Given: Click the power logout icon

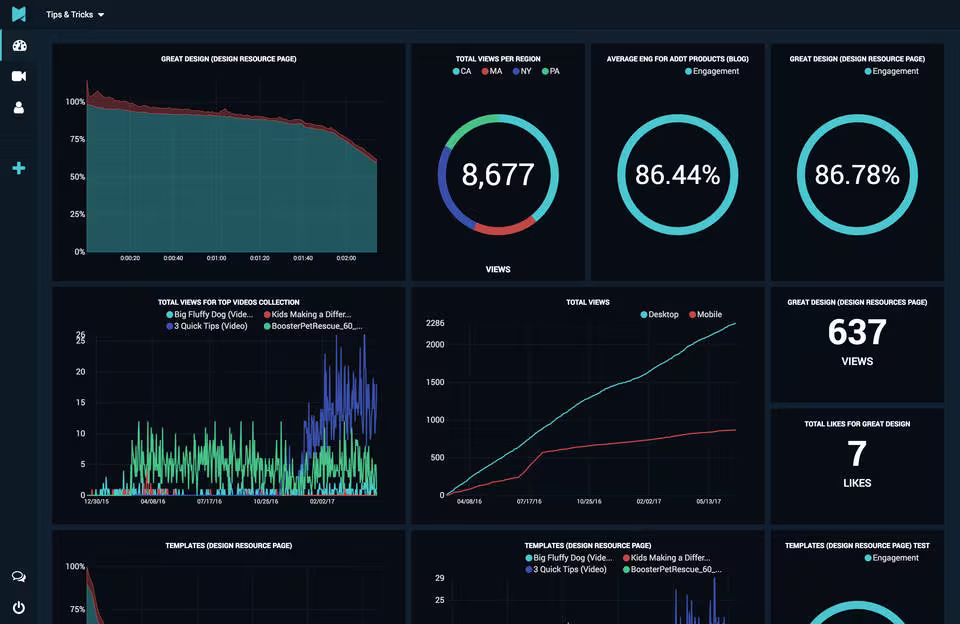Looking at the screenshot, I should (19, 607).
